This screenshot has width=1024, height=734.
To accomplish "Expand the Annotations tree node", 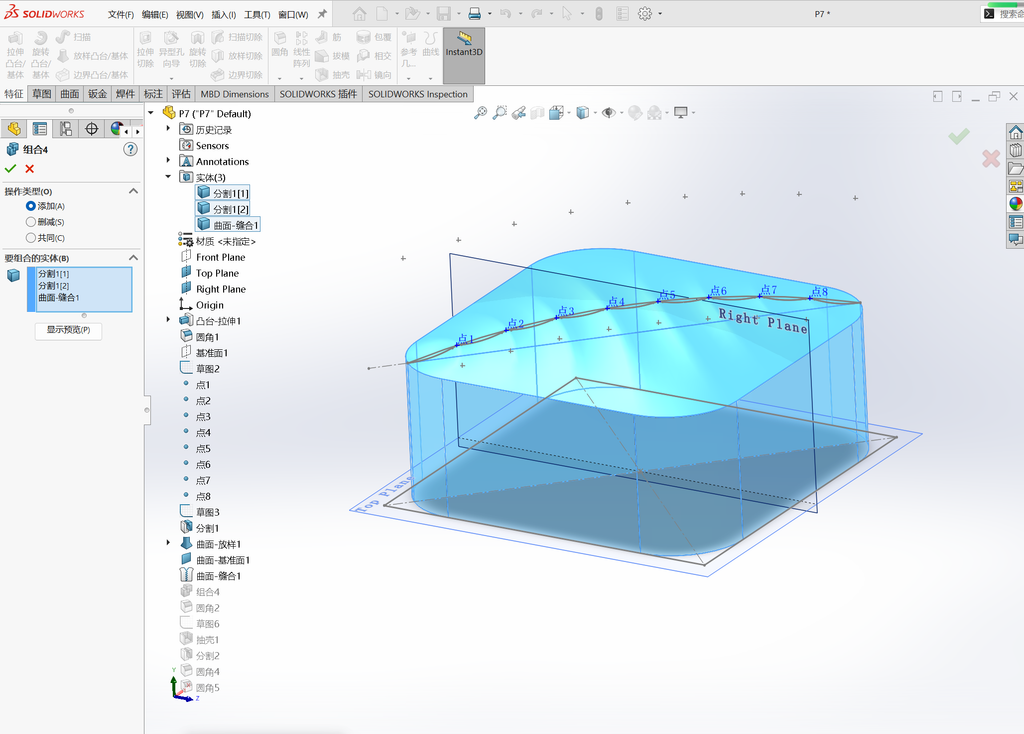I will click(x=168, y=160).
